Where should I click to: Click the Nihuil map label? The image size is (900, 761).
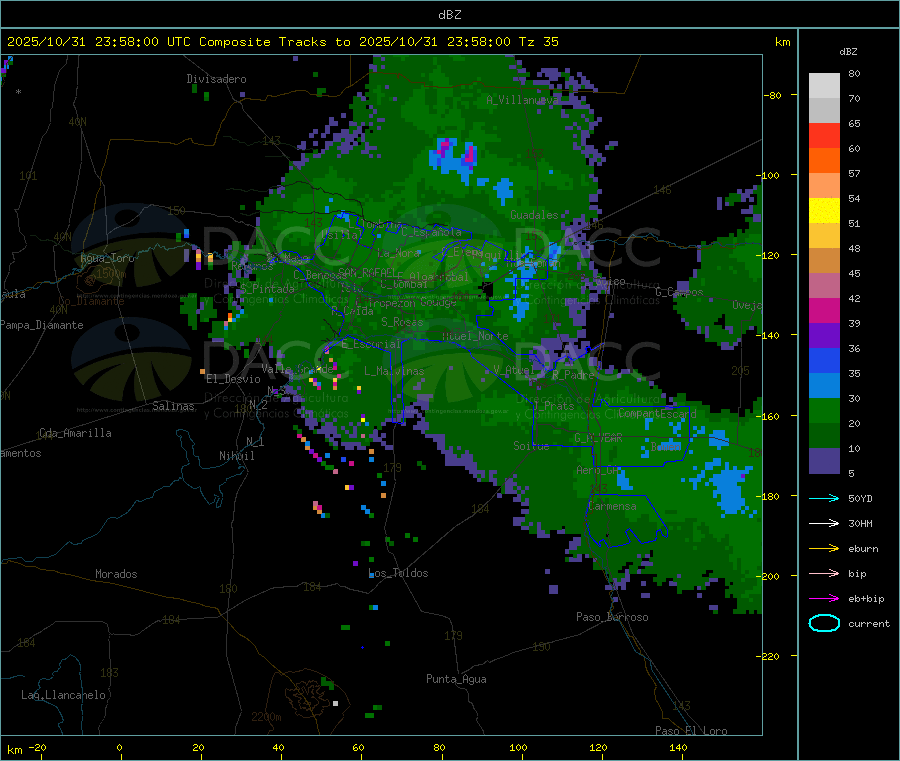coord(236,456)
